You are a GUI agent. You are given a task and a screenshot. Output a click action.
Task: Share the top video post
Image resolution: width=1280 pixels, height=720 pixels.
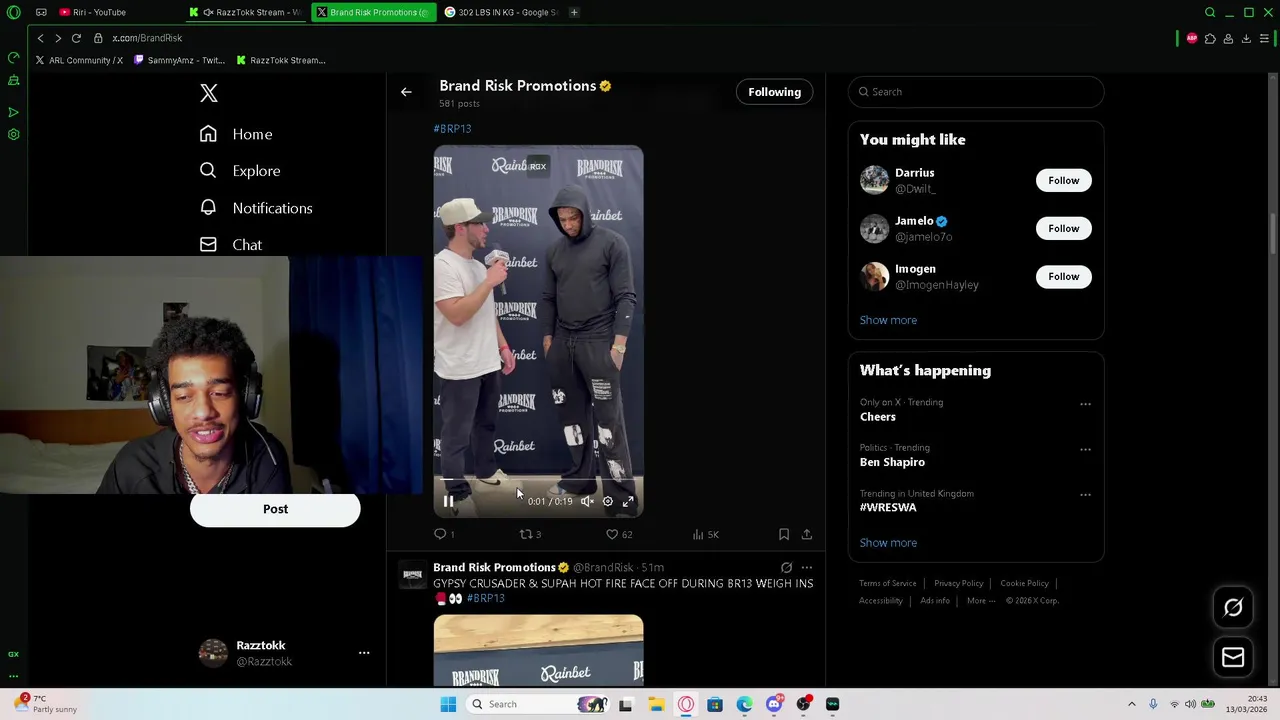(x=807, y=534)
